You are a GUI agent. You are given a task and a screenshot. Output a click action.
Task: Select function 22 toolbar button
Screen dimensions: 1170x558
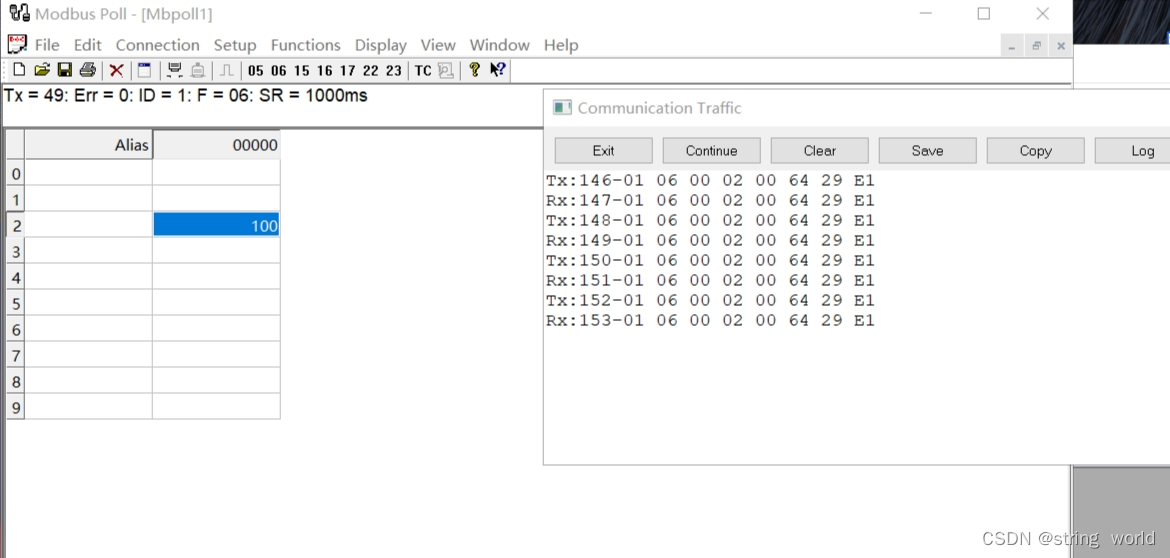tap(371, 71)
